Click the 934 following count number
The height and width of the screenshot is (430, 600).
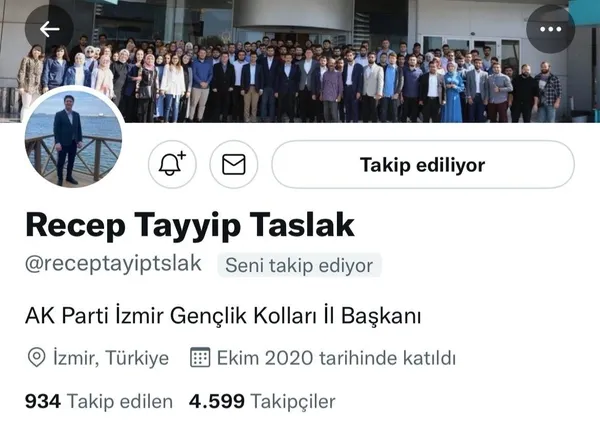tap(43, 401)
